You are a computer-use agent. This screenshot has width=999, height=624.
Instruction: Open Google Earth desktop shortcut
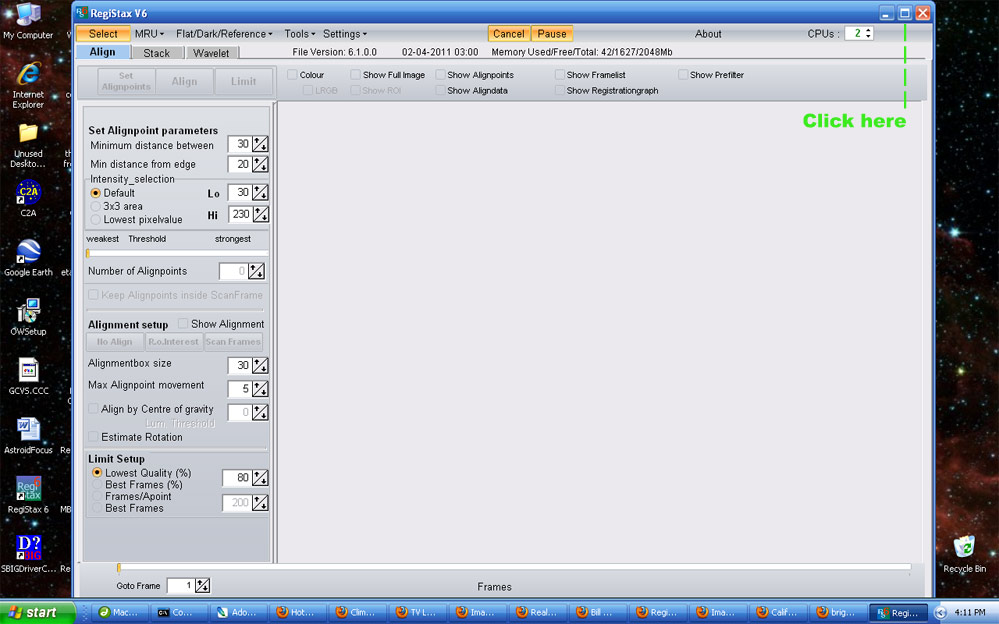28,258
